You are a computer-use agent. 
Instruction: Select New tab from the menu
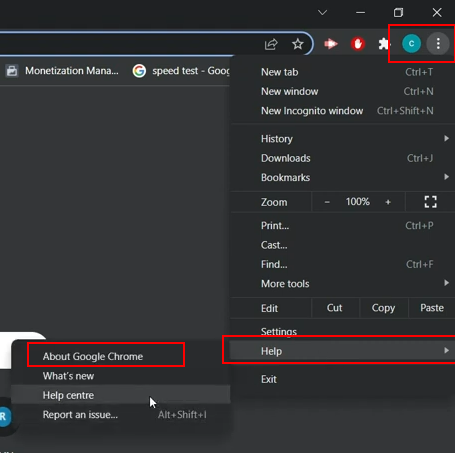[x=343, y=72]
